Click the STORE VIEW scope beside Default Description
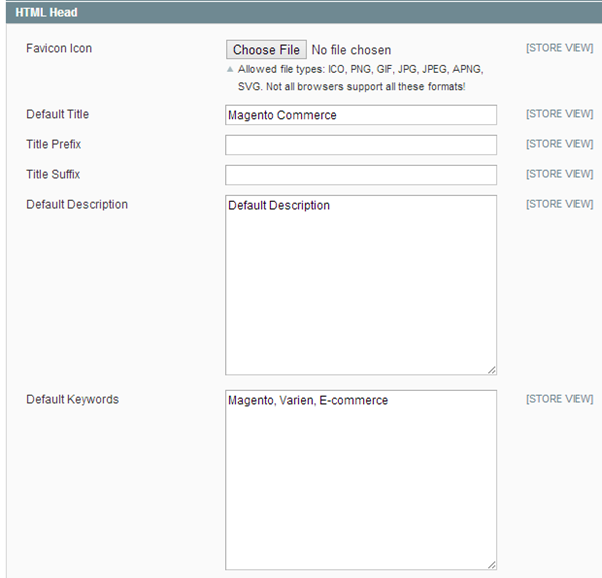This screenshot has width=602, height=578. point(559,204)
